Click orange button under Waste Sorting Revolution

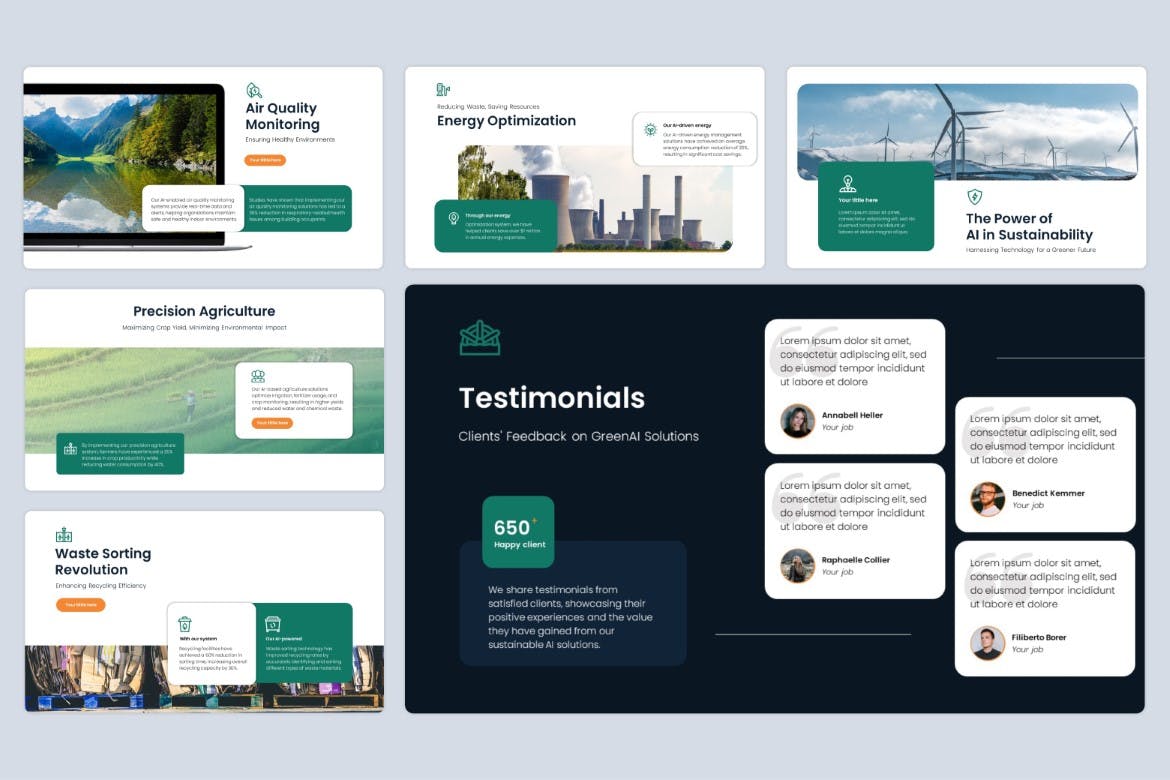click(80, 605)
